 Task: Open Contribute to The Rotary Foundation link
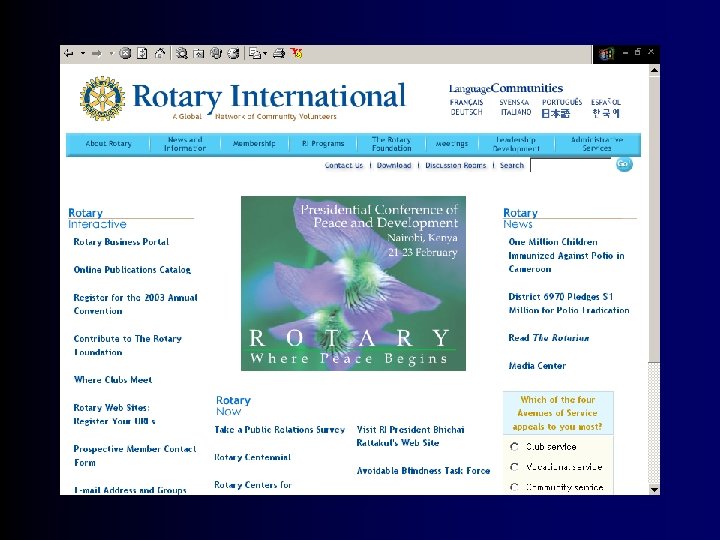pyautogui.click(x=128, y=345)
